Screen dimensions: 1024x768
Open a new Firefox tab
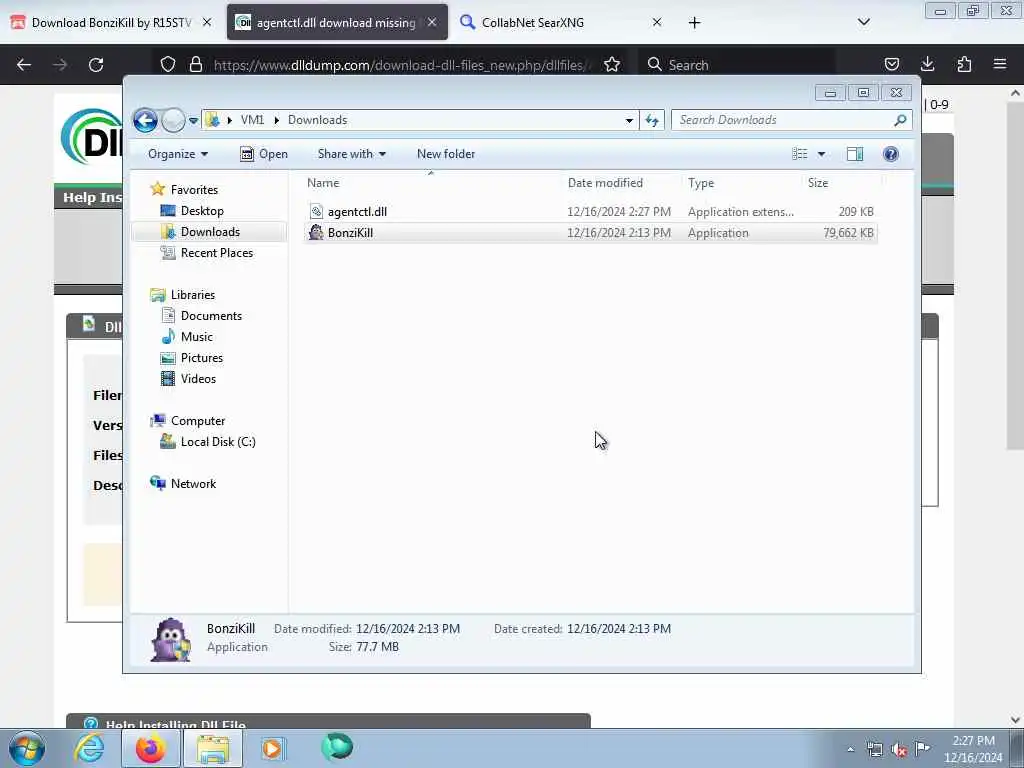pyautogui.click(x=694, y=23)
